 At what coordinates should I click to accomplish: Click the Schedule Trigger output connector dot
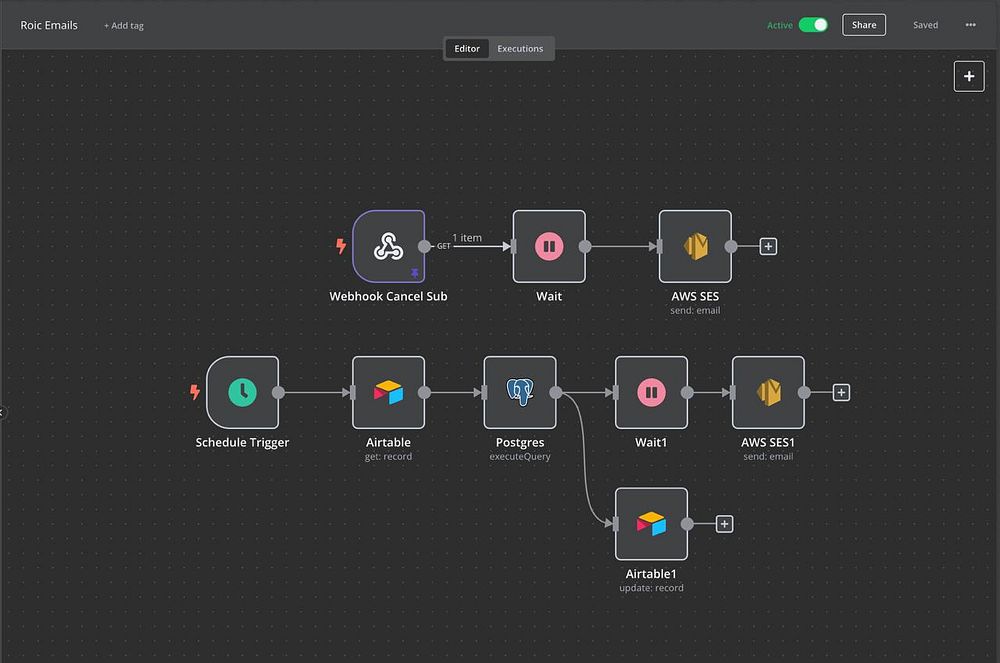(279, 392)
